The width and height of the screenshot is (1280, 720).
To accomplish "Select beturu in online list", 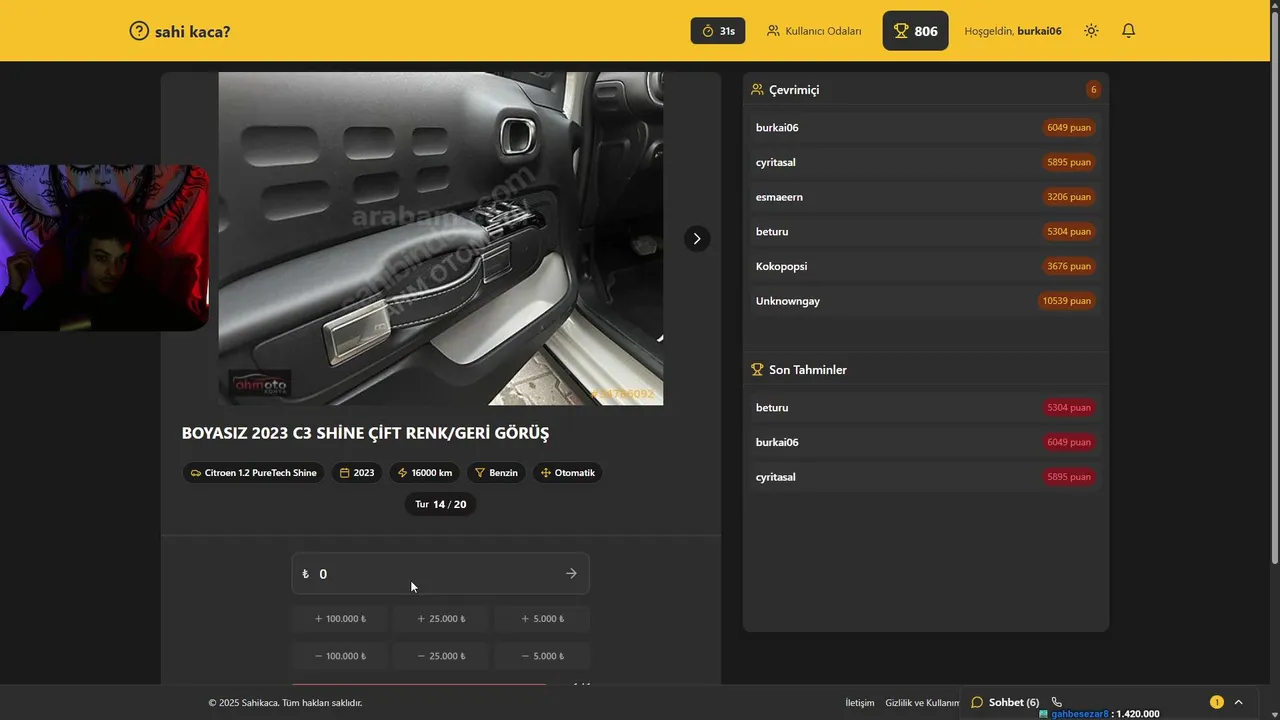I will [925, 232].
